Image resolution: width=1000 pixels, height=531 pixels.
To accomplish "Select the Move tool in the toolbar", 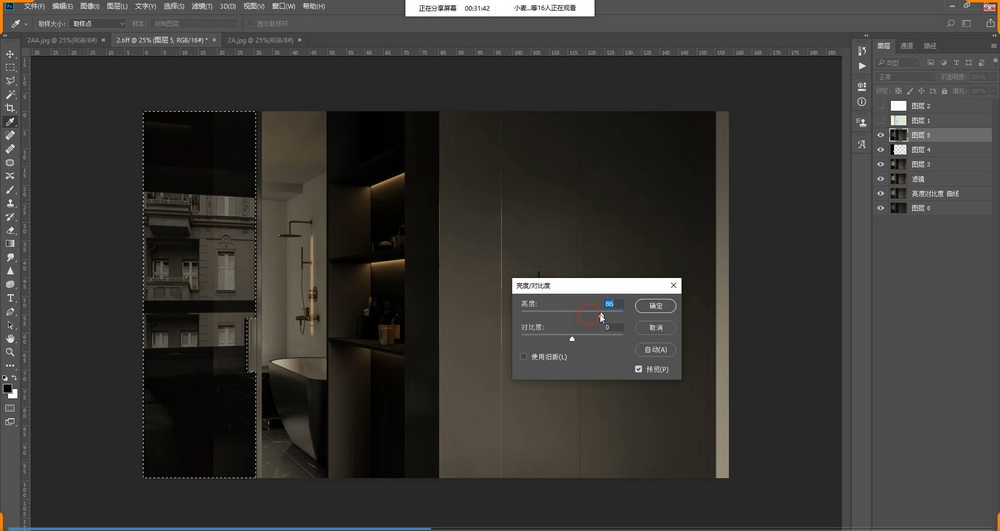I will tap(10, 53).
